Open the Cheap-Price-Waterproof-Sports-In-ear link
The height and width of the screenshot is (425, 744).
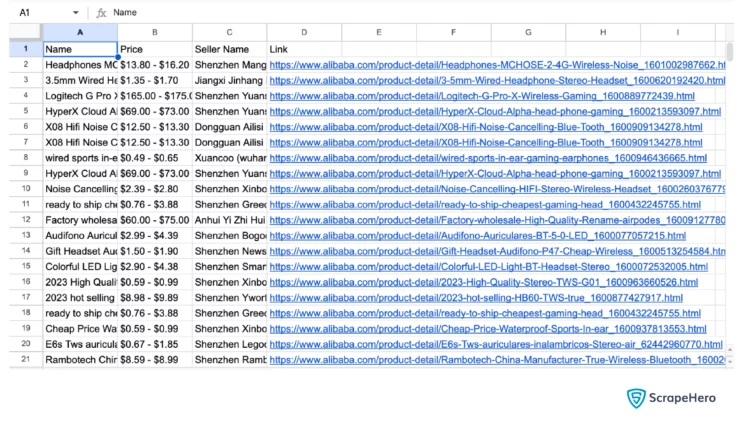pos(488,329)
